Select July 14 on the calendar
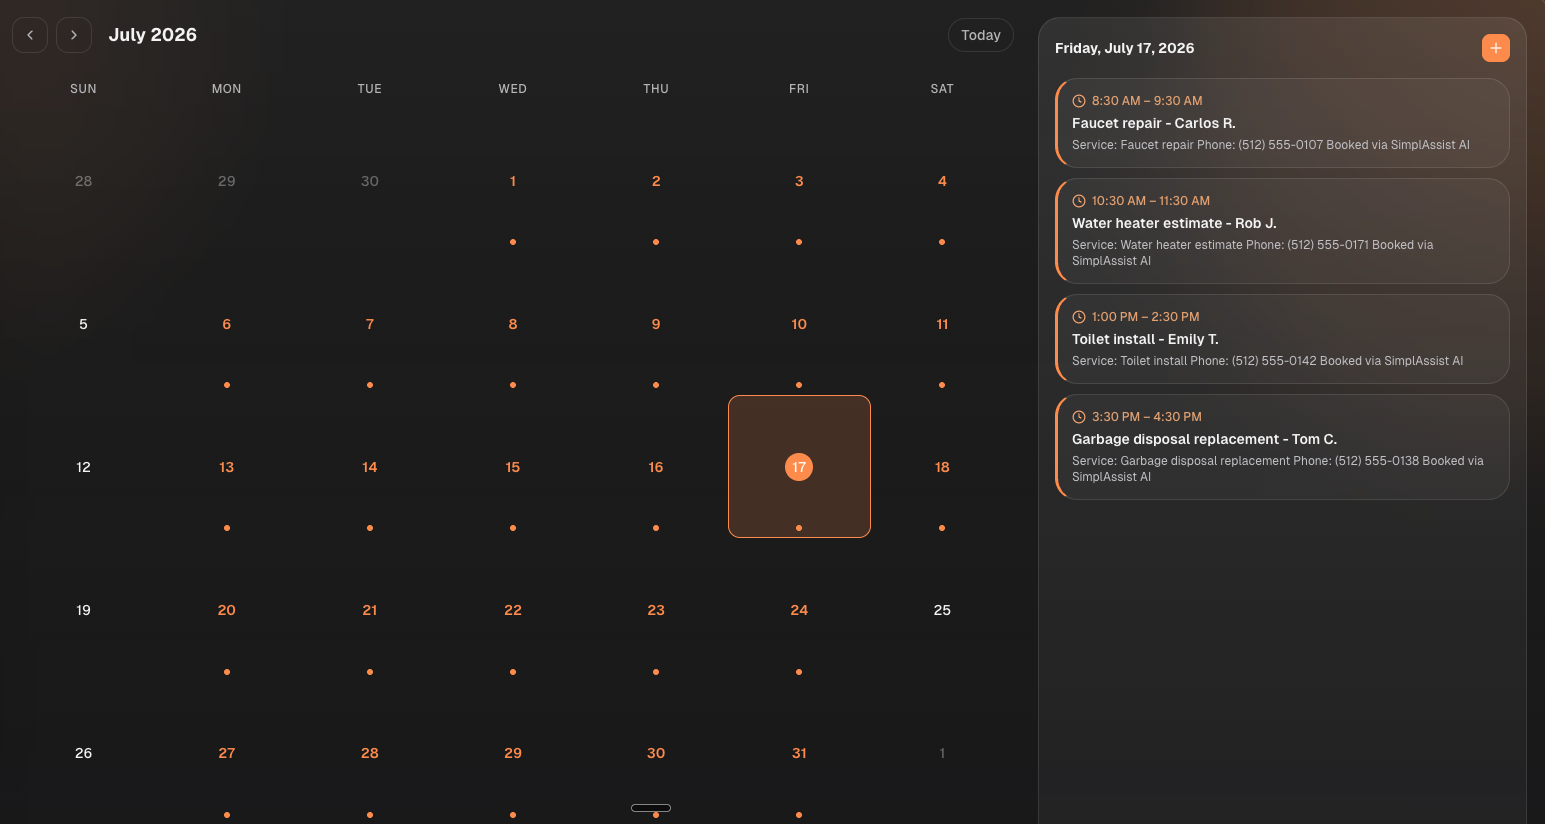This screenshot has width=1545, height=824. tap(370, 467)
